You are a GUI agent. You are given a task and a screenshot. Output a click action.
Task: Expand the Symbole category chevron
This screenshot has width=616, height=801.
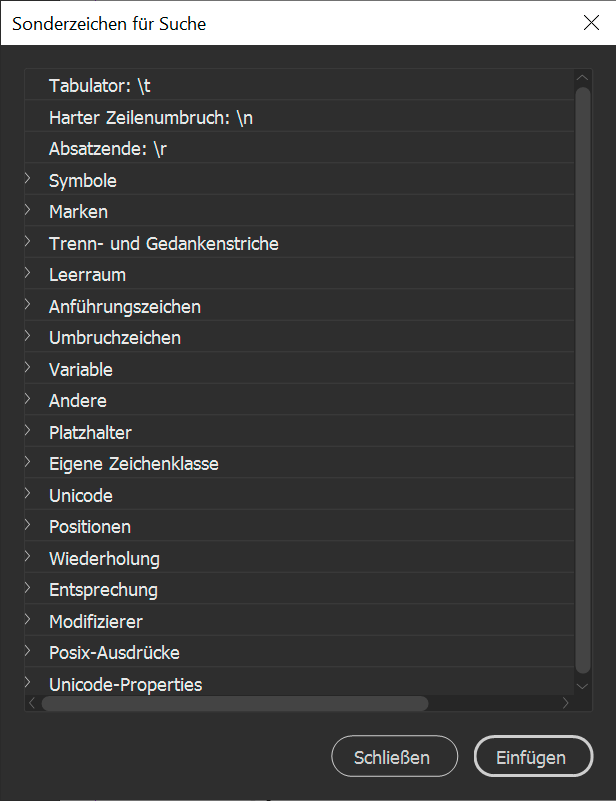click(x=28, y=178)
